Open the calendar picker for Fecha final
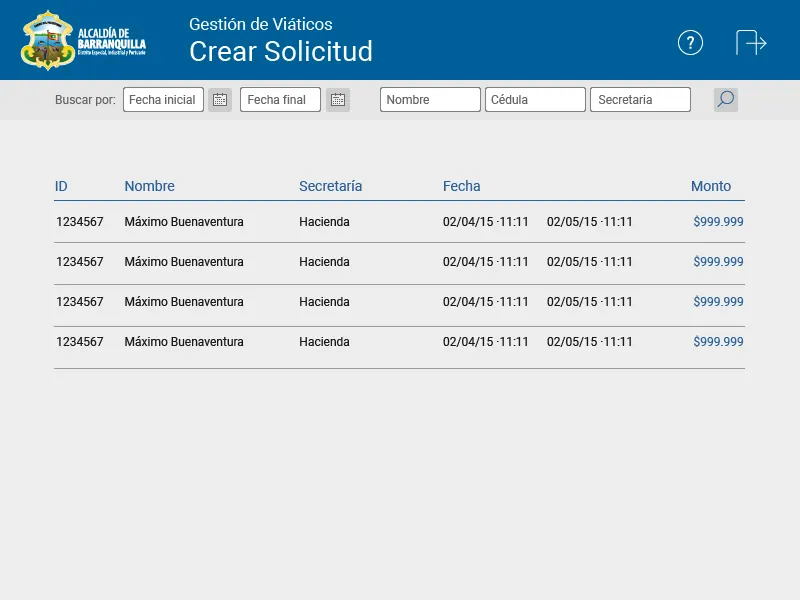800x600 pixels. point(338,99)
